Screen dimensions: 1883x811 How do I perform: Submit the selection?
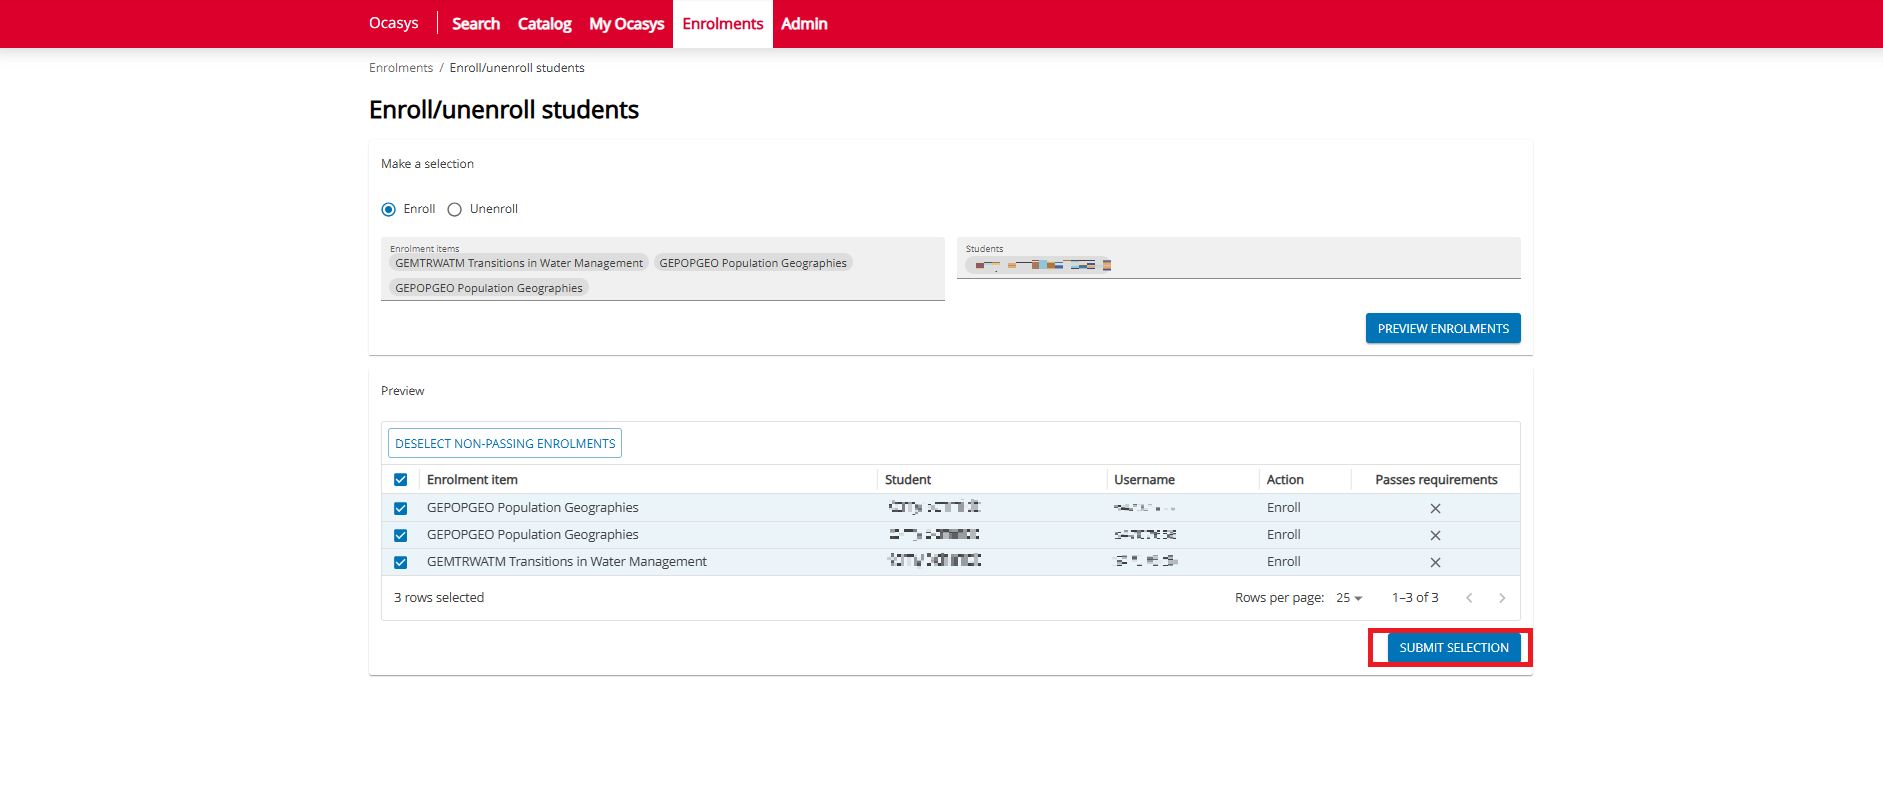pos(1454,648)
